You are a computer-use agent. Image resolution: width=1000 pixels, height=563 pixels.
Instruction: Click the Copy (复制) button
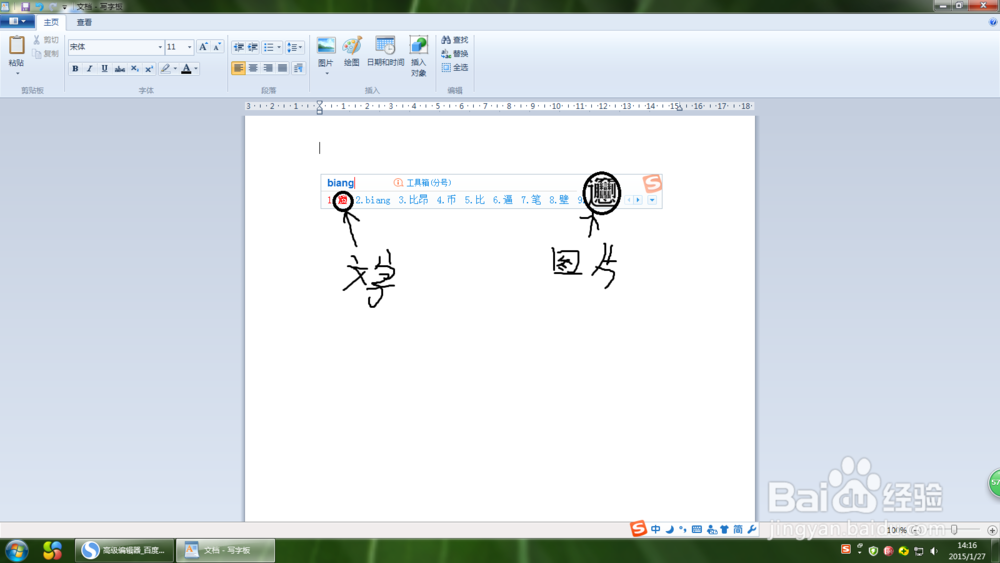pyautogui.click(x=46, y=54)
